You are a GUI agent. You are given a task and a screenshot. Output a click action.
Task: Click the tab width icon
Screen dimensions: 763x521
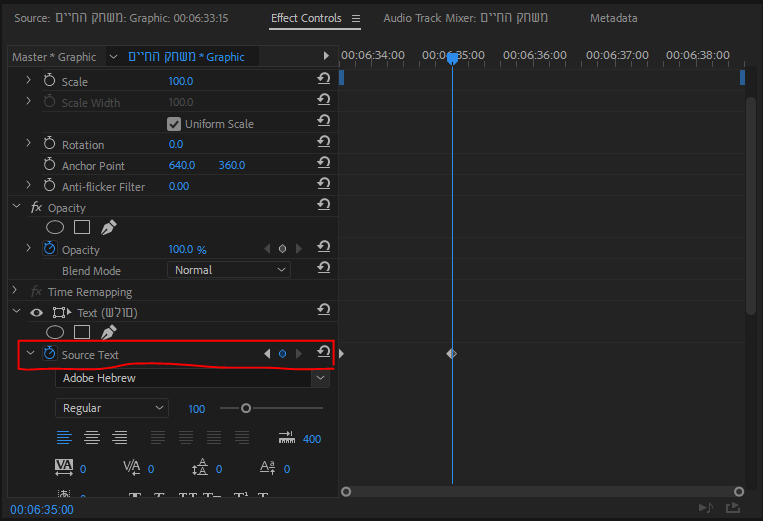click(x=287, y=437)
